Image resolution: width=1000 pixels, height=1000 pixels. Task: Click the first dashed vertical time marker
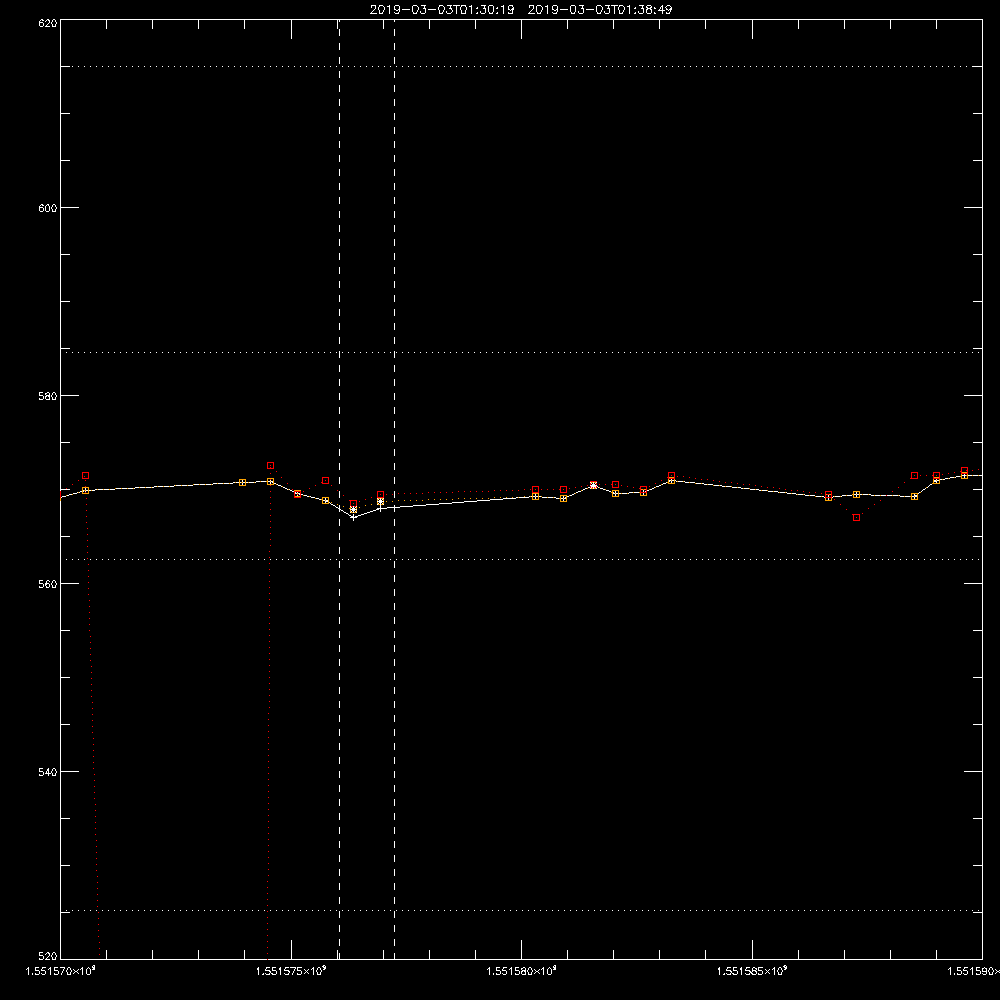[x=339, y=489]
